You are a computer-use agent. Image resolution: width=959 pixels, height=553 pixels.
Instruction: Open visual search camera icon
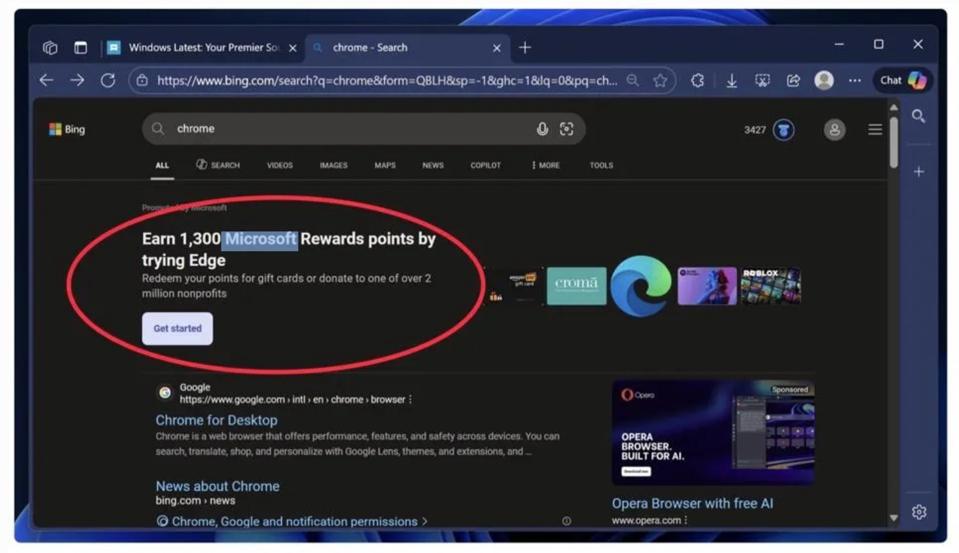click(566, 129)
